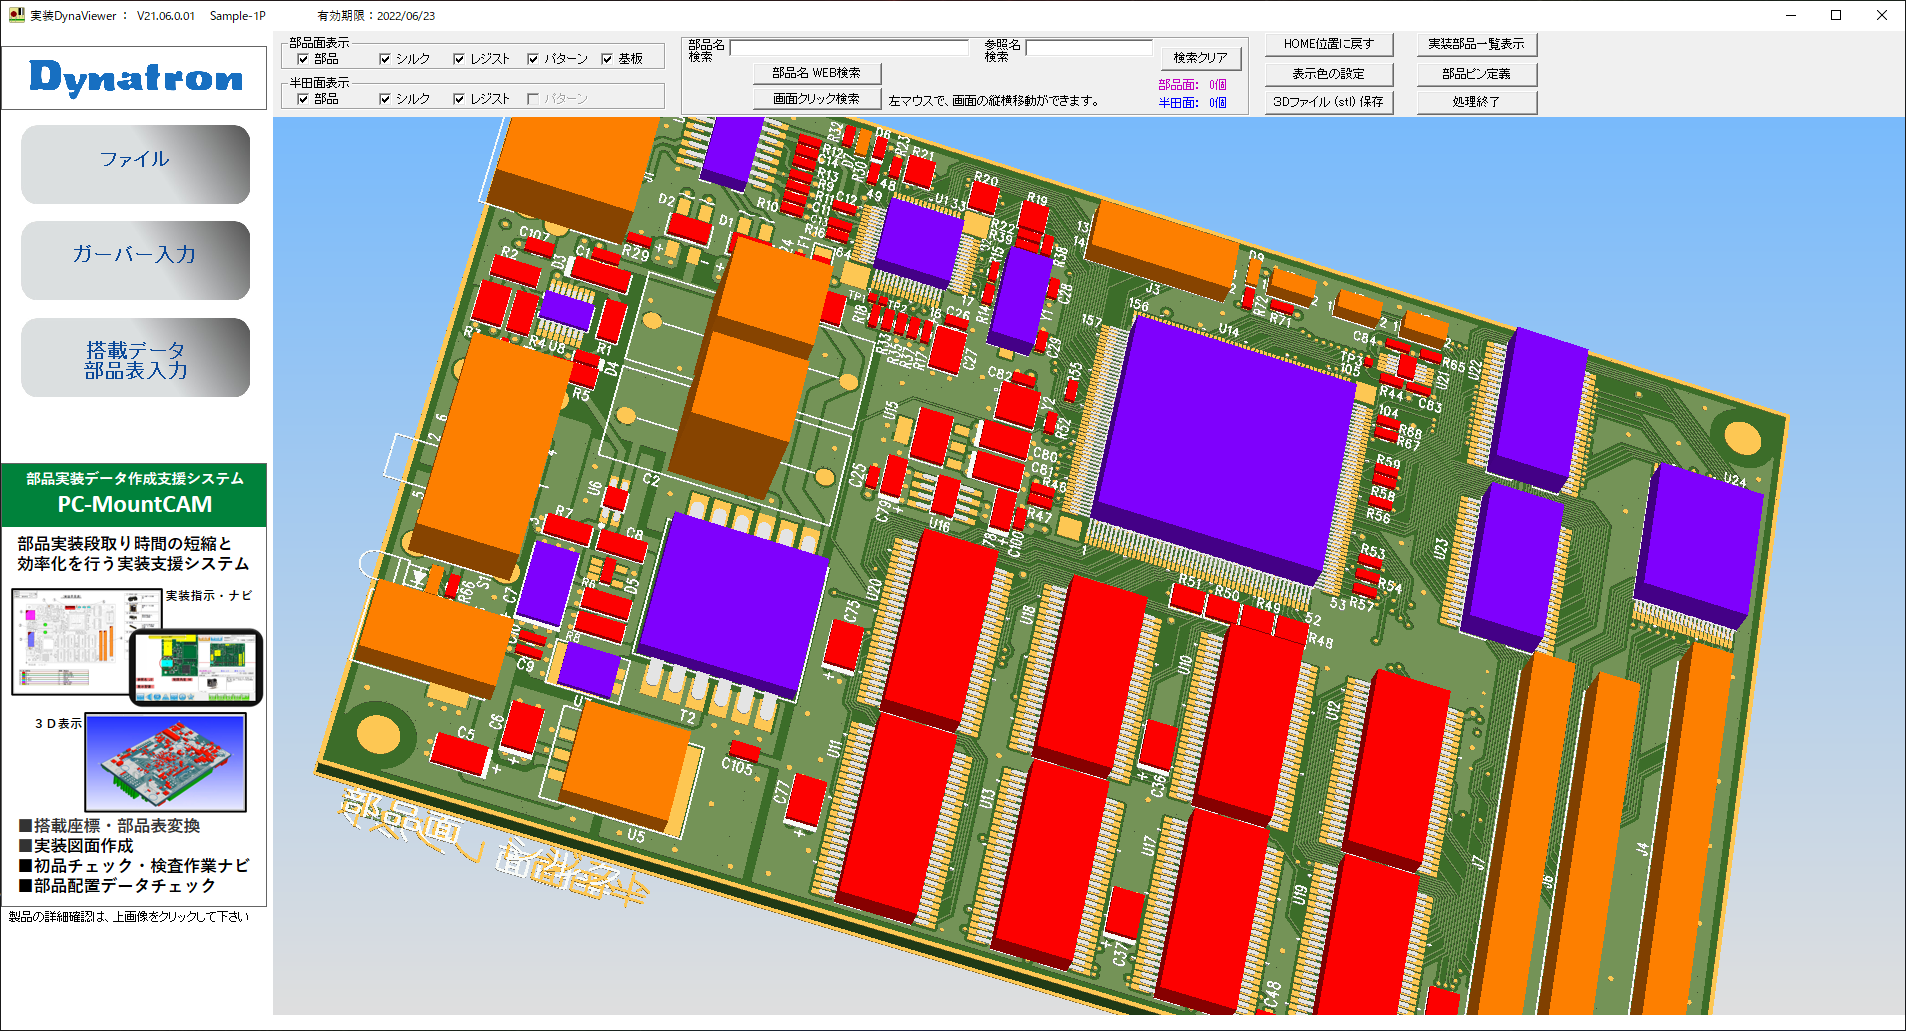Toggle 基板 display checkbox
The width and height of the screenshot is (1906, 1031).
[x=607, y=59]
